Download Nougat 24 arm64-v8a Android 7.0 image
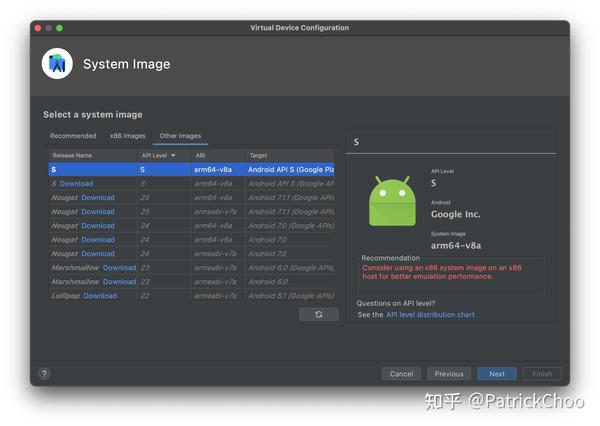Viewport: 600px width, 426px height. [98, 240]
